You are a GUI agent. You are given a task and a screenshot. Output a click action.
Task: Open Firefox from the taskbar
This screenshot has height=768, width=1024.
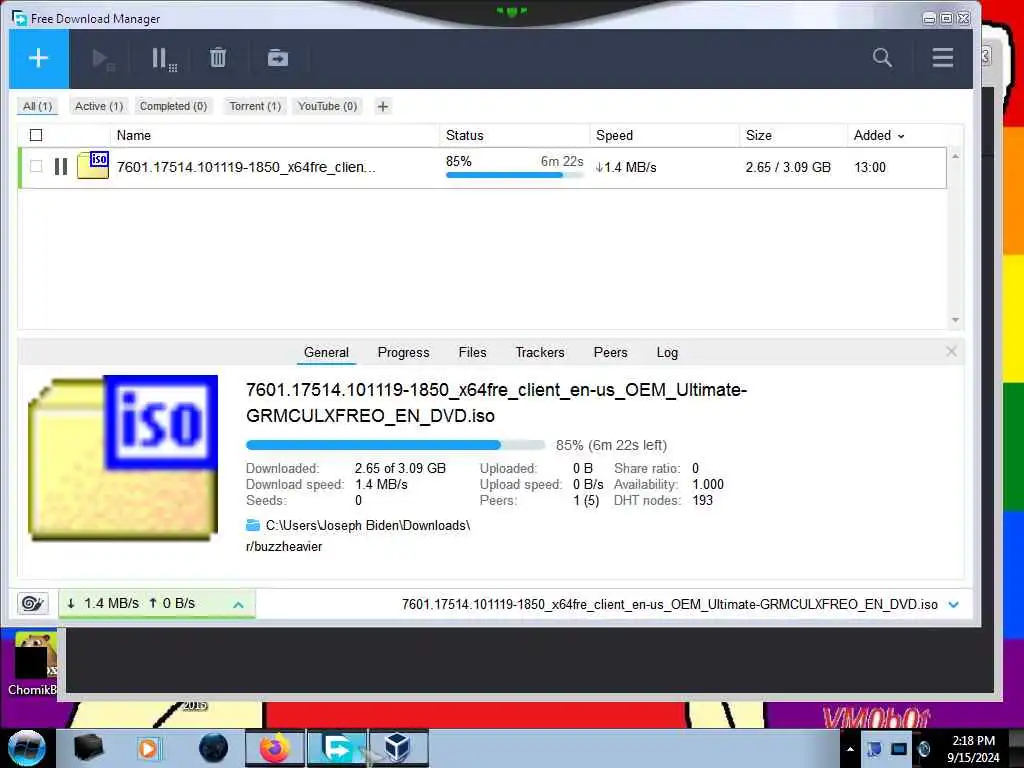(x=275, y=748)
